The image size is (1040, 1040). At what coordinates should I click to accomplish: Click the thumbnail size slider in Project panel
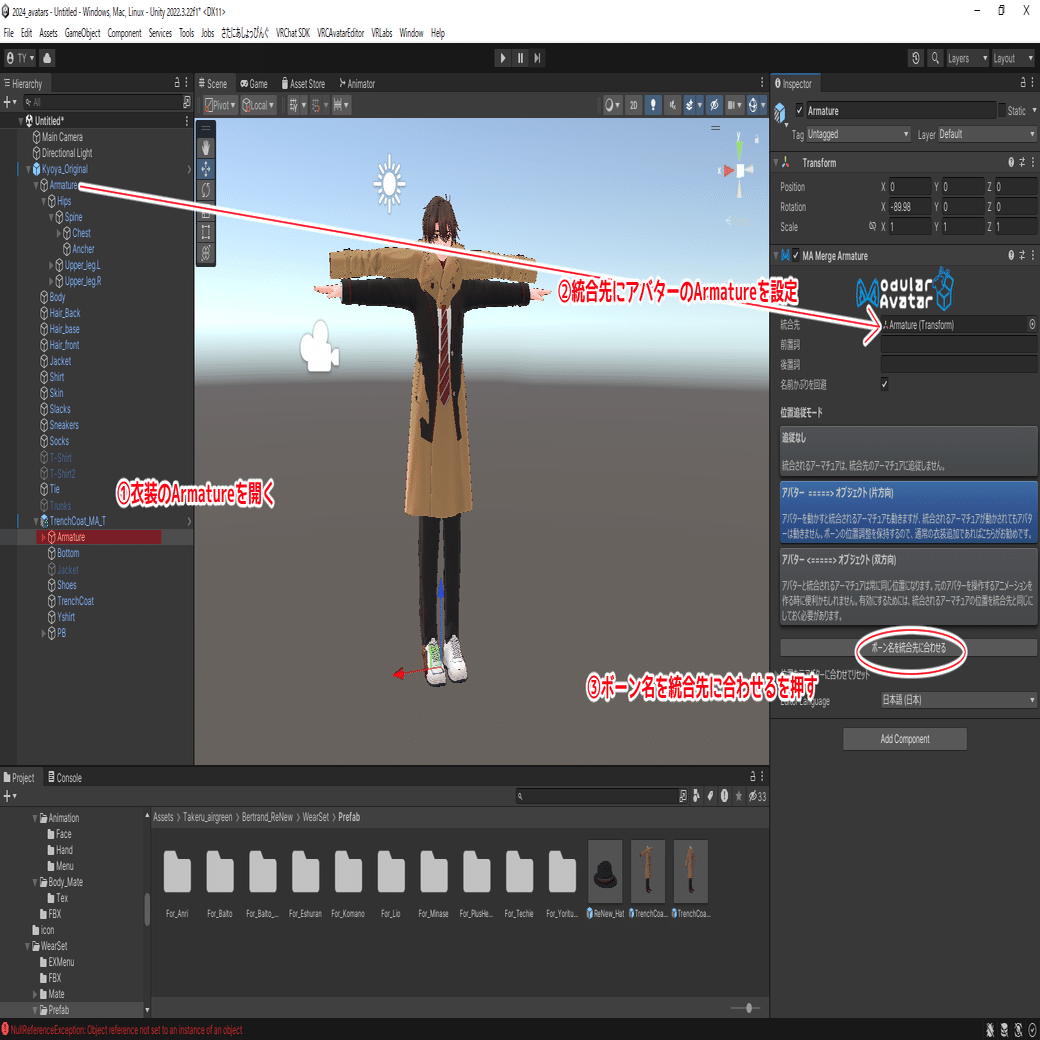[x=748, y=1008]
